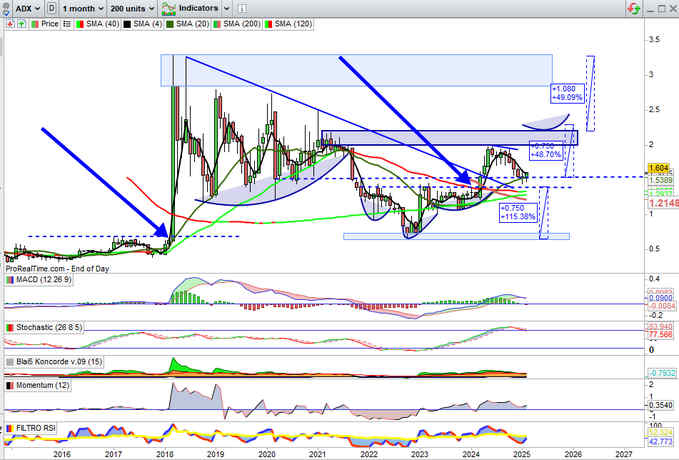Click the Momentum black-red icon
Image resolution: width=679 pixels, height=460 pixels.
tap(10, 385)
